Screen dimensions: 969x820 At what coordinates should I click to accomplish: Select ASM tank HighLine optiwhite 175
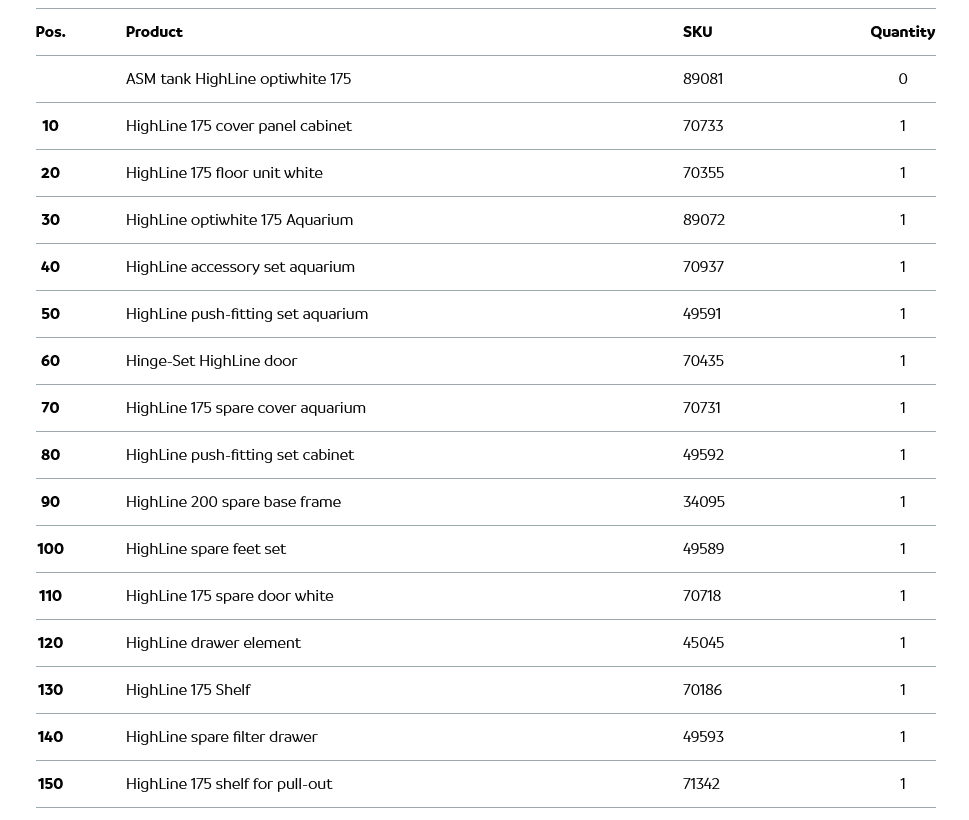[238, 79]
